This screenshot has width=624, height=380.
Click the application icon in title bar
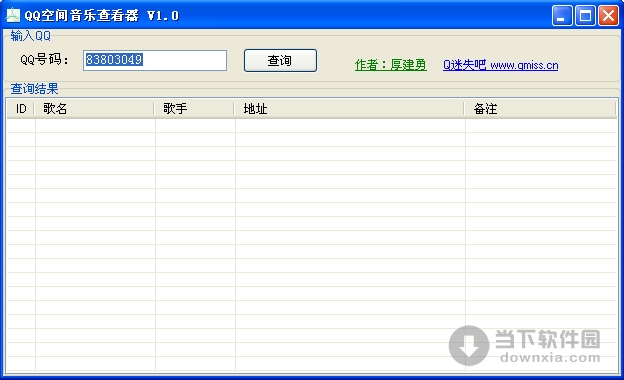(x=13, y=15)
